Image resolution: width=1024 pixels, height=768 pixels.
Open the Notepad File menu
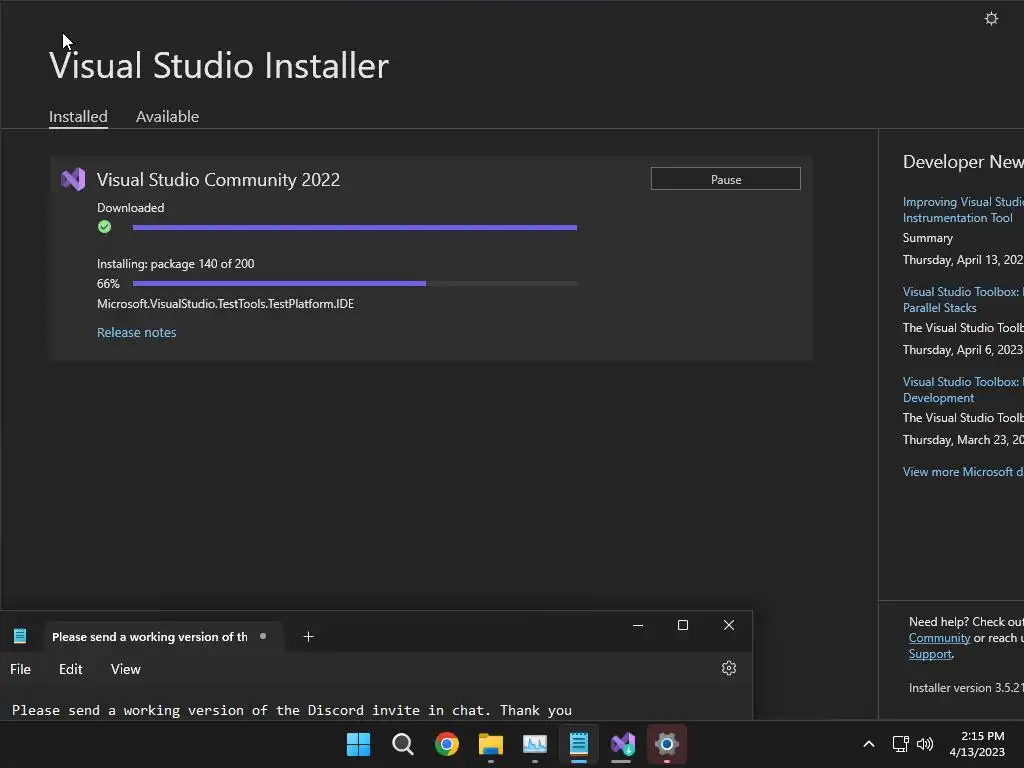20,669
